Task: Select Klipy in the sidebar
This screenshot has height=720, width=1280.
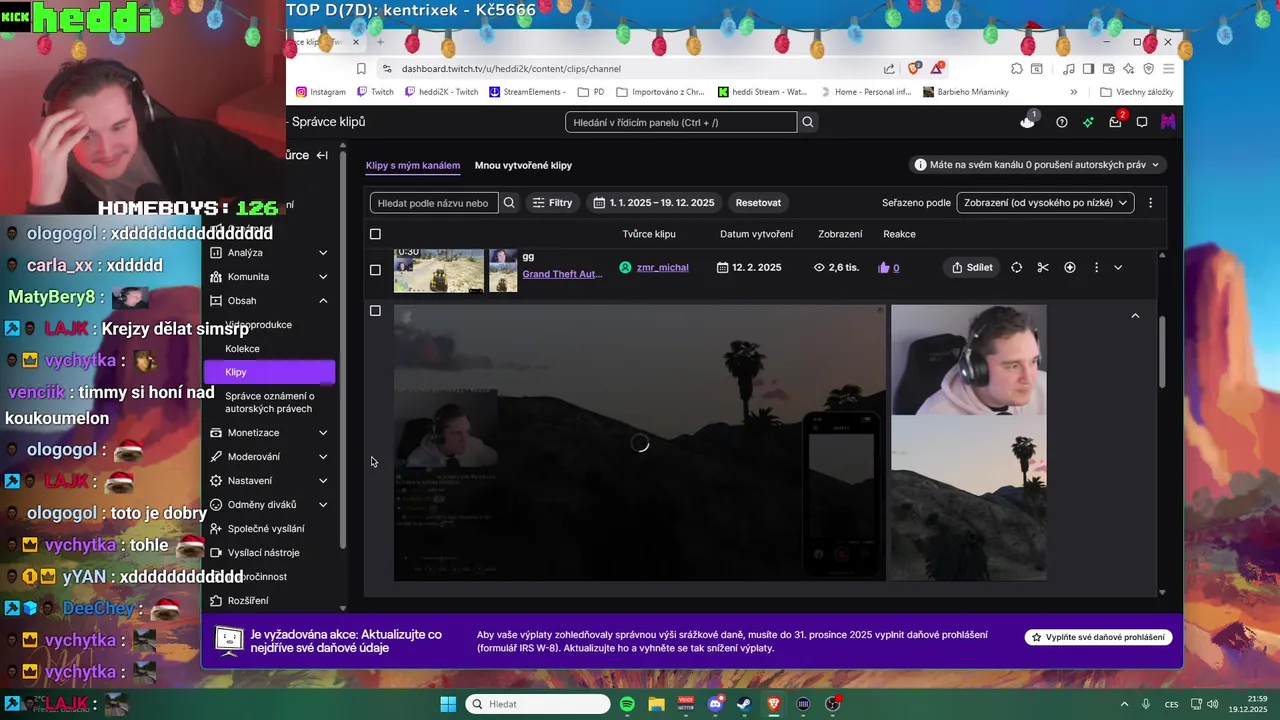Action: click(269, 372)
